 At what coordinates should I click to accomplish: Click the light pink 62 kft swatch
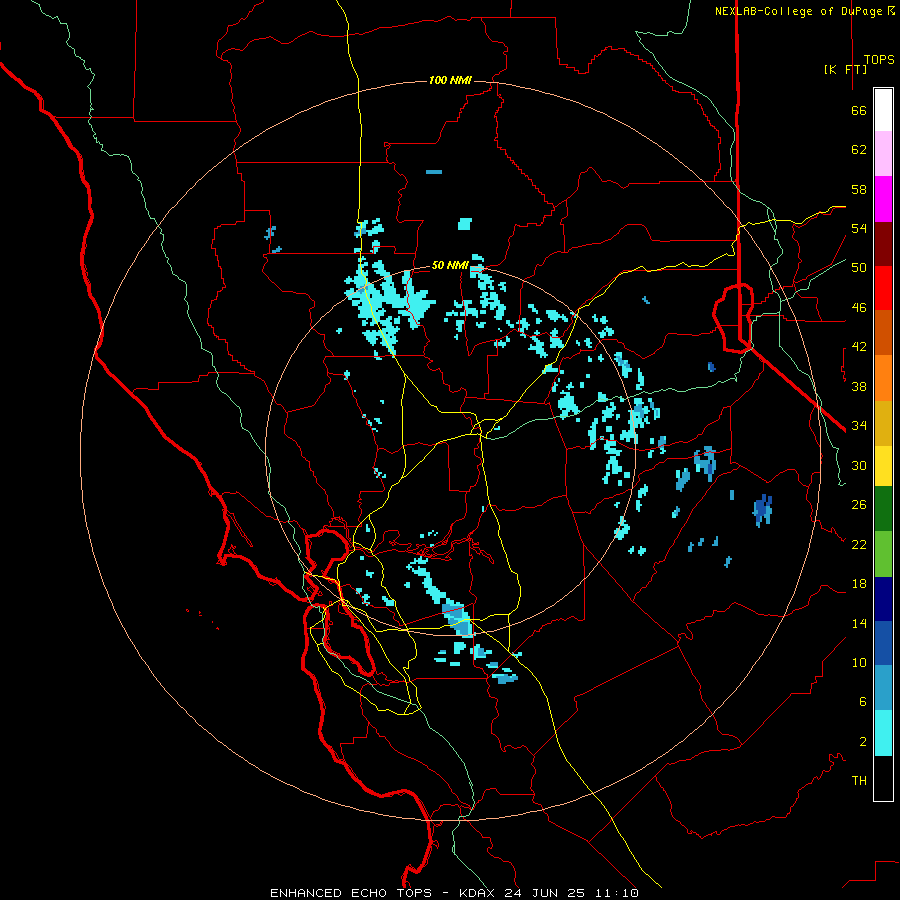coord(883,154)
